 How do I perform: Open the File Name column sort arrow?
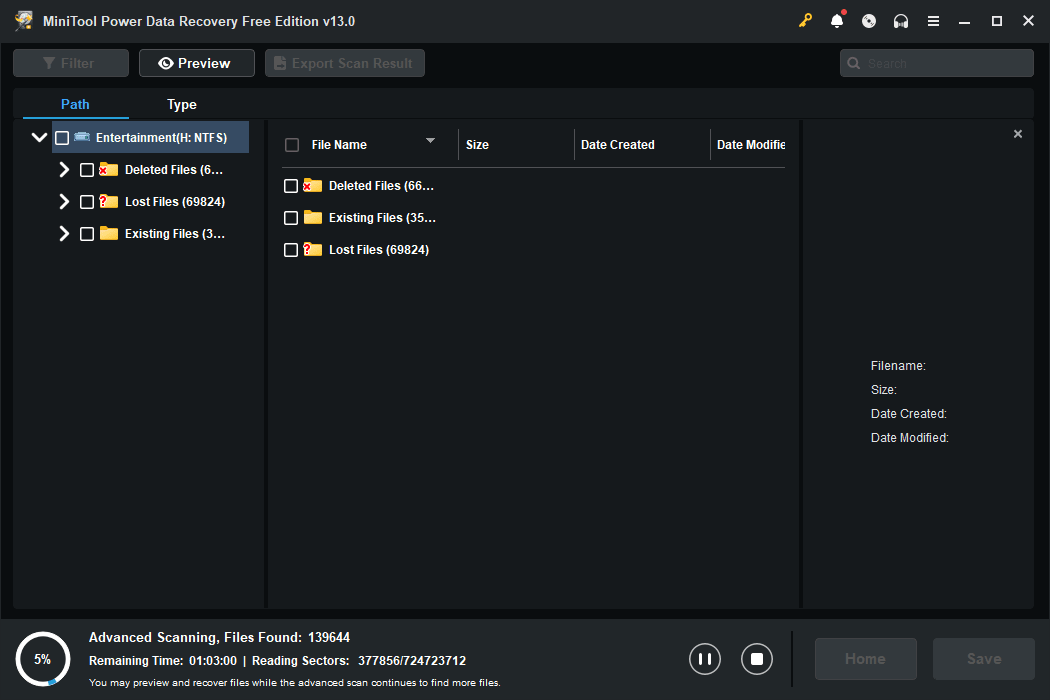coord(431,141)
